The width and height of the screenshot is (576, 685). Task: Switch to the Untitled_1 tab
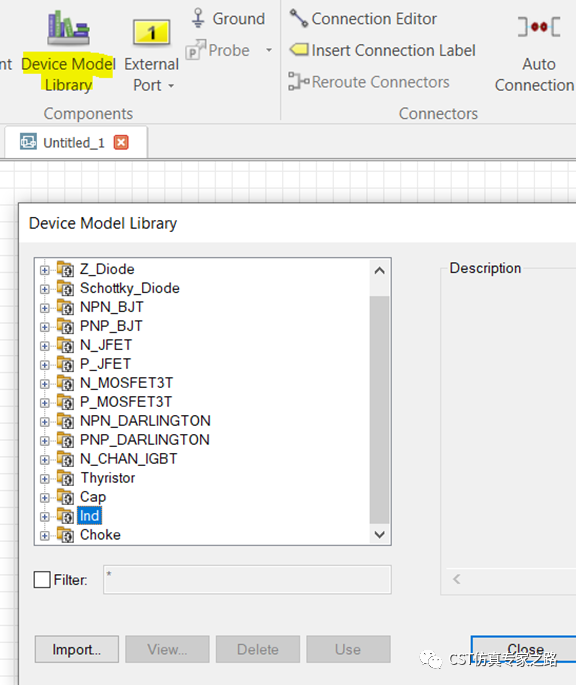click(74, 143)
